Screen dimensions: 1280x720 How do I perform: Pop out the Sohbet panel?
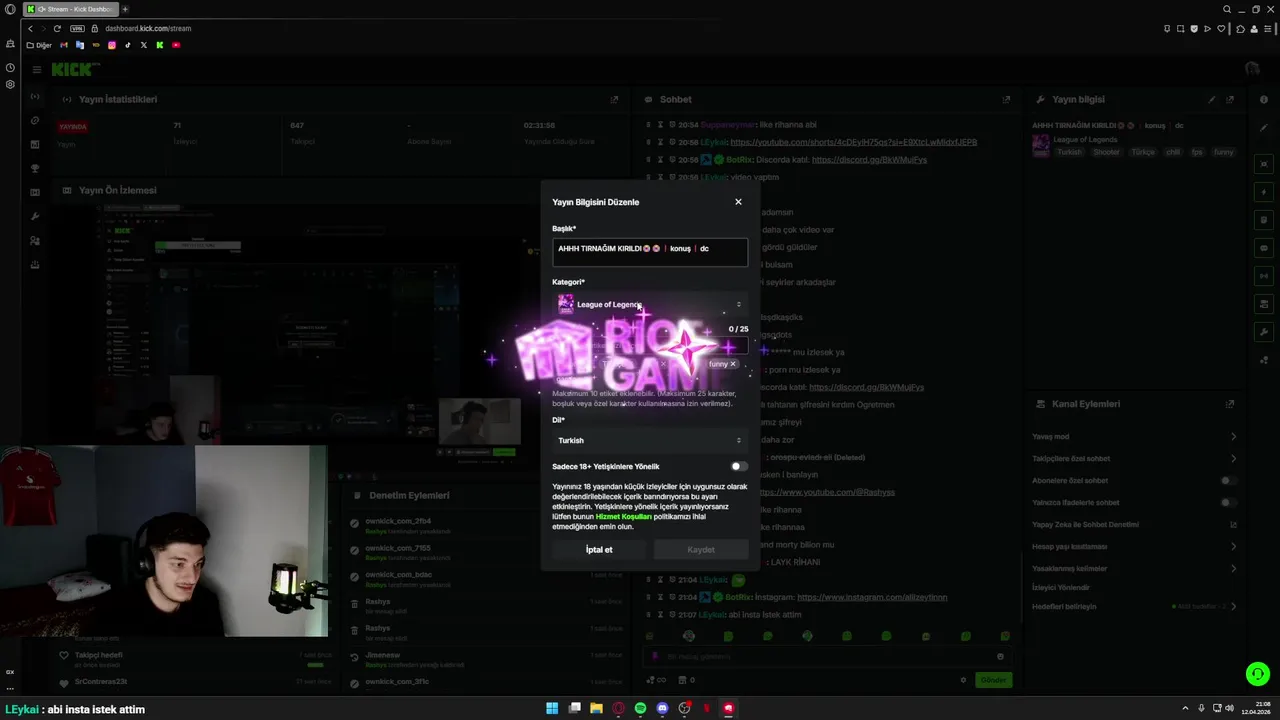[x=1006, y=100]
